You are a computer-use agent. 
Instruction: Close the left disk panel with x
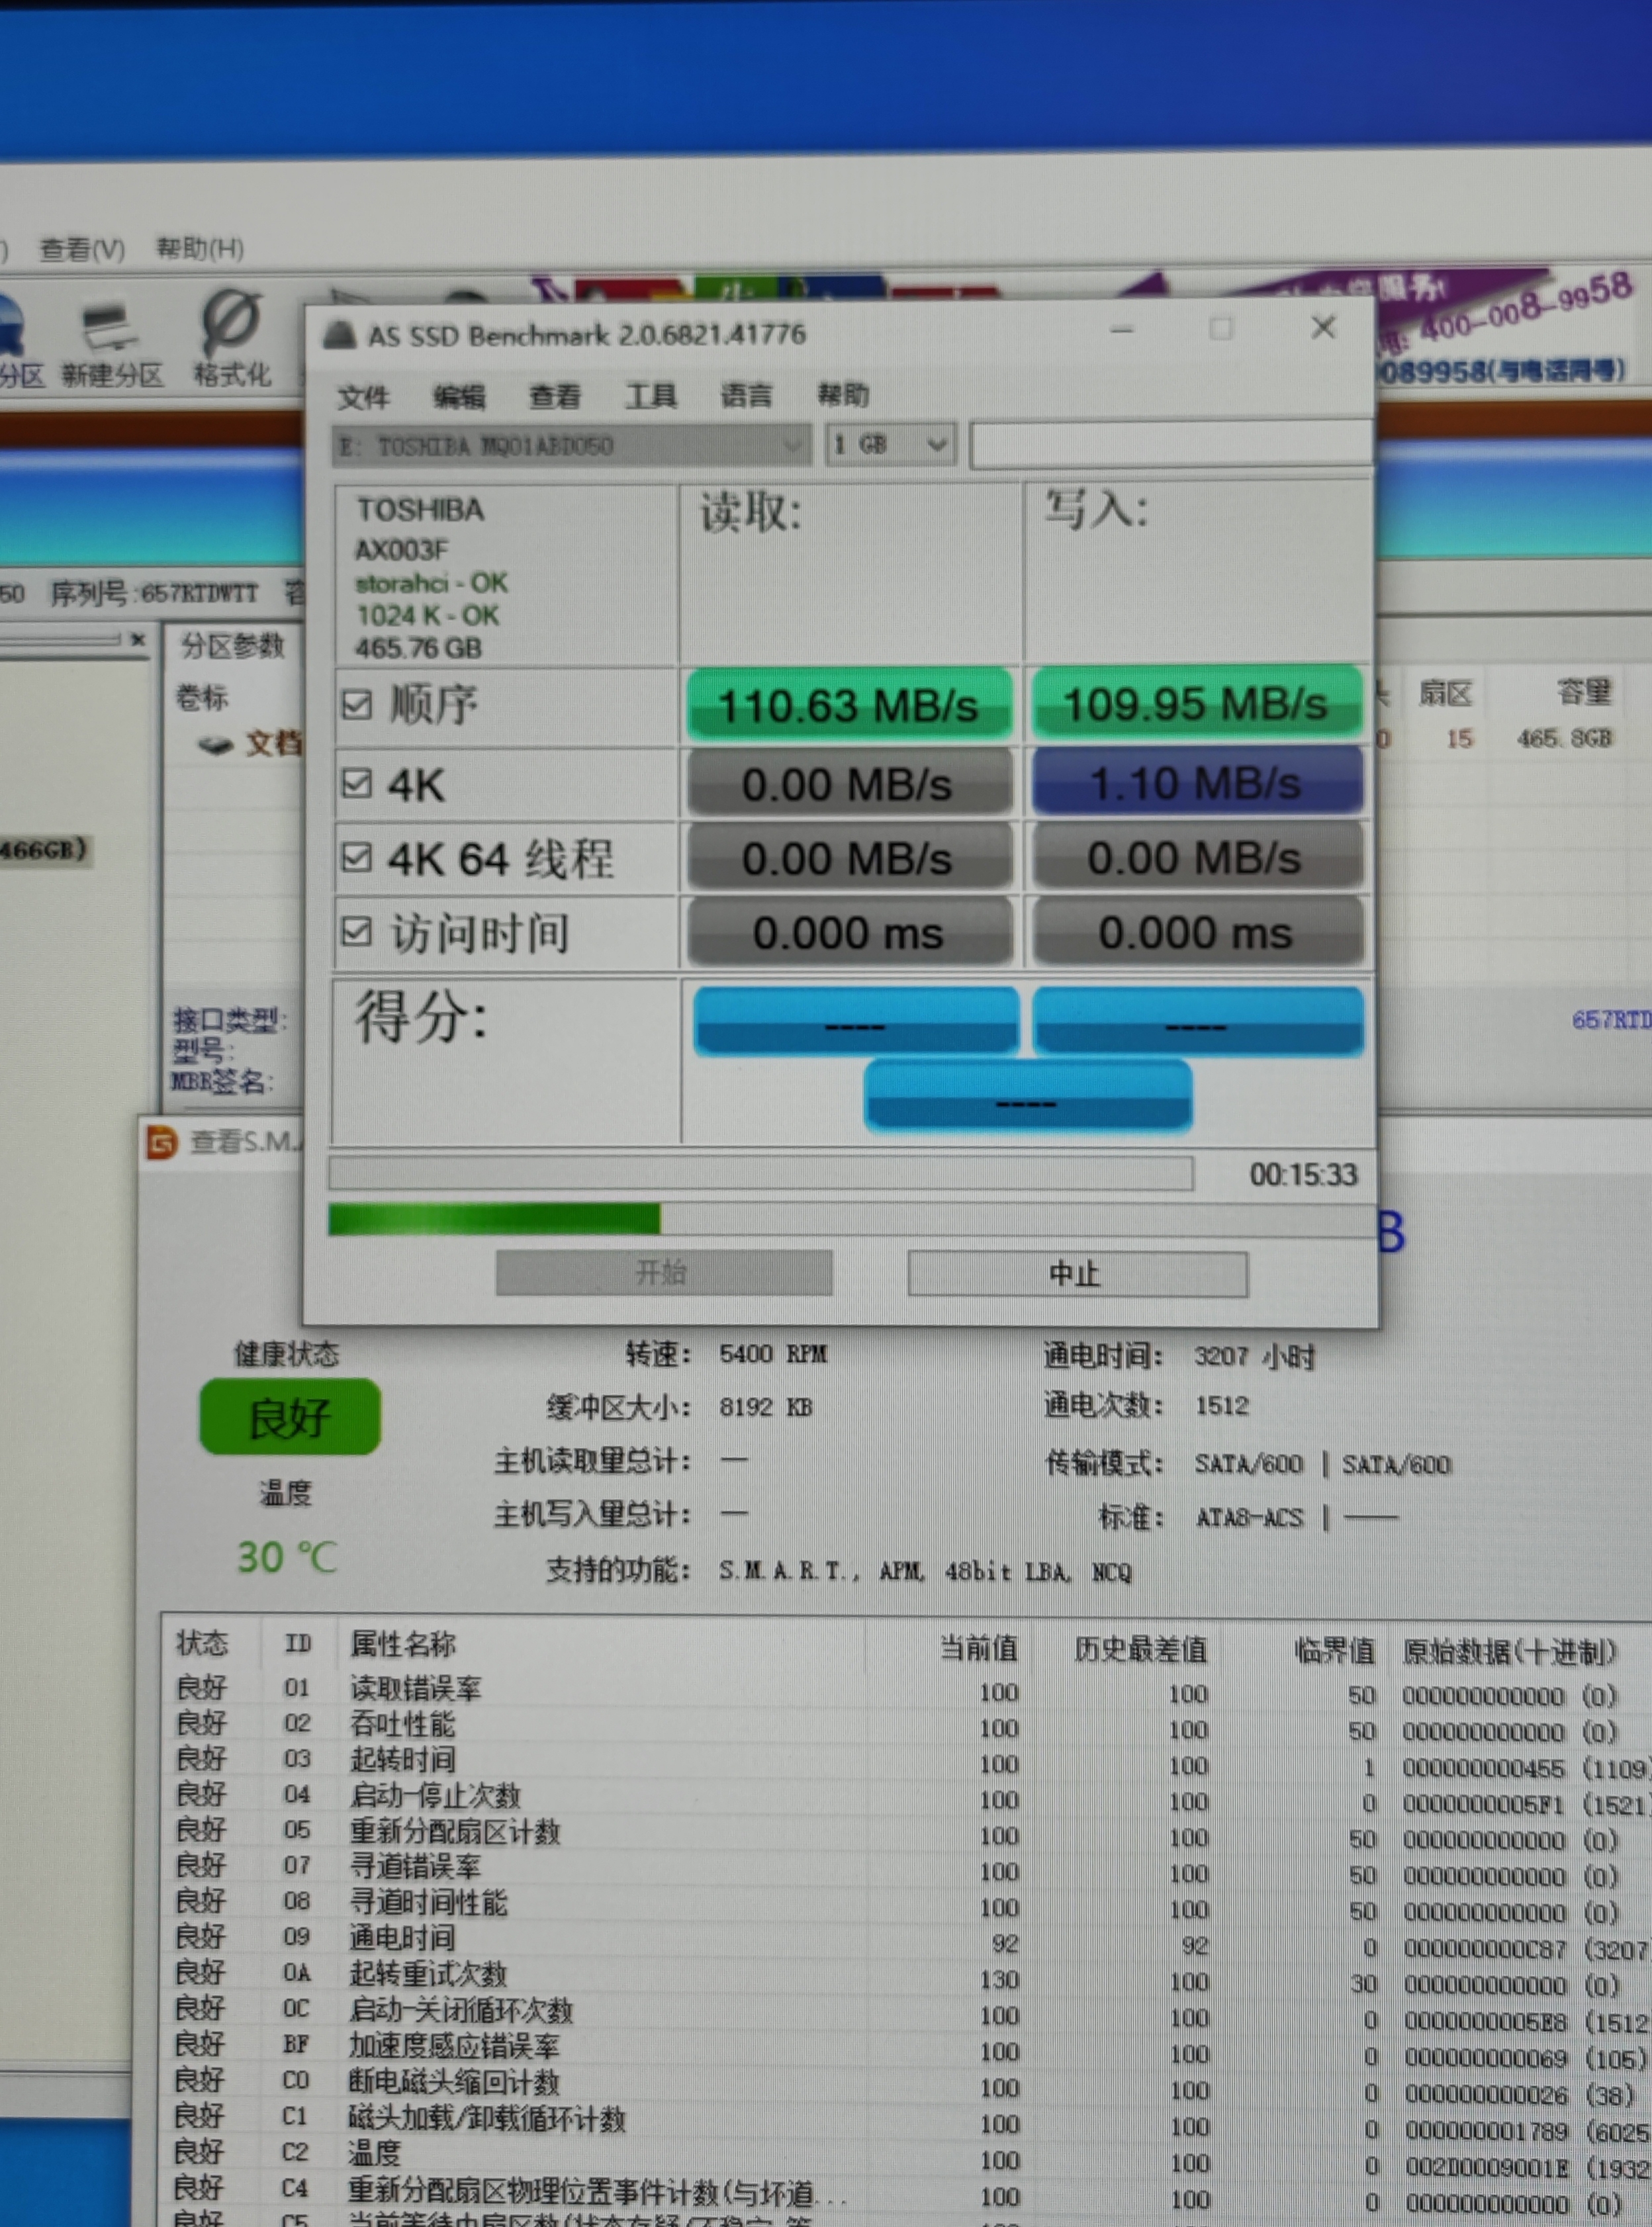138,639
